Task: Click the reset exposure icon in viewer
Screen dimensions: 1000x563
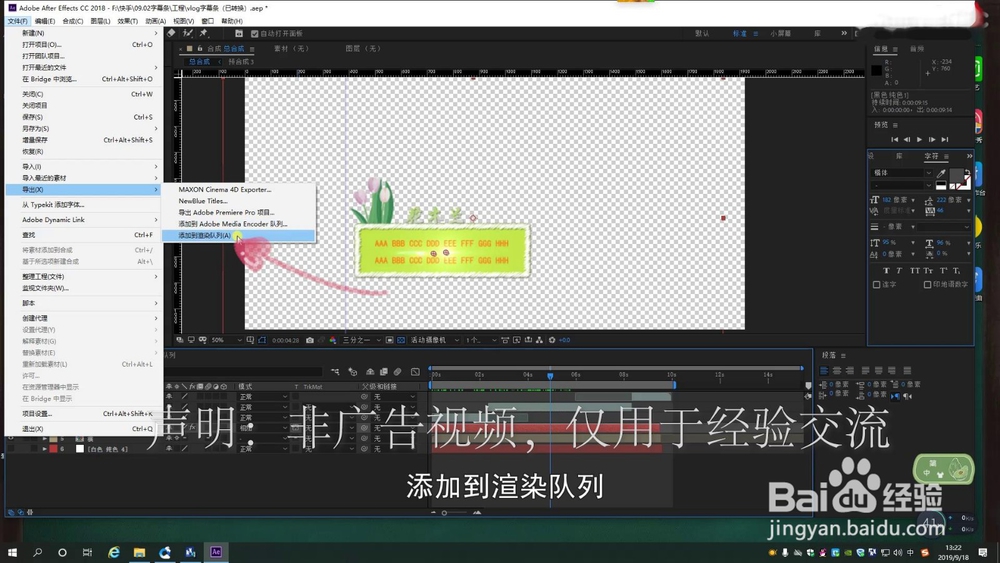Action: click(552, 340)
